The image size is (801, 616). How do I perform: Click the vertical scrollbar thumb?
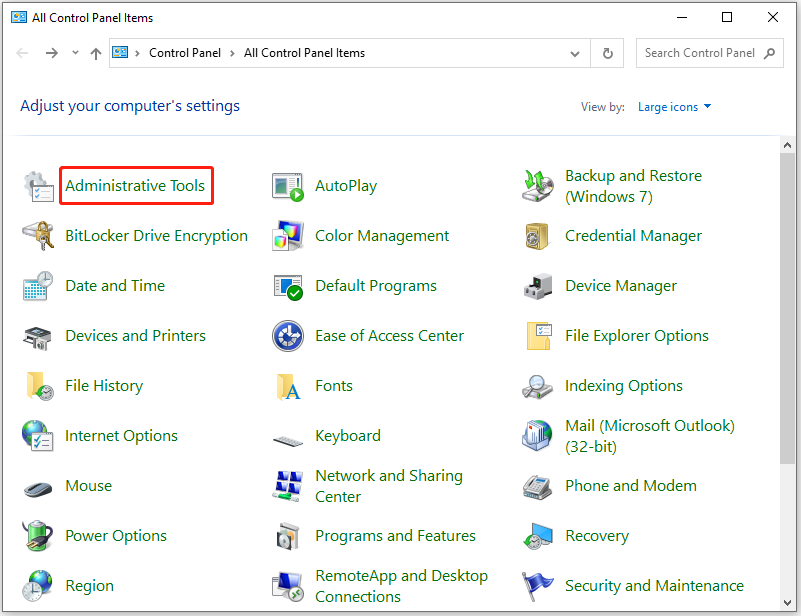click(x=787, y=308)
